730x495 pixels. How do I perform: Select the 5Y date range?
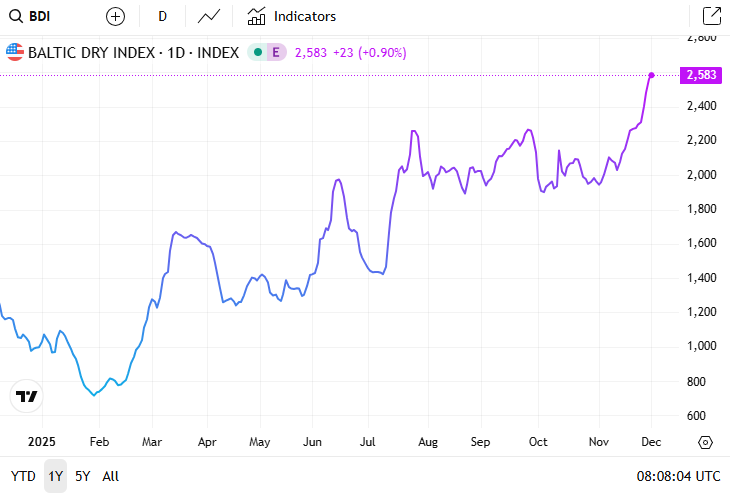point(83,476)
